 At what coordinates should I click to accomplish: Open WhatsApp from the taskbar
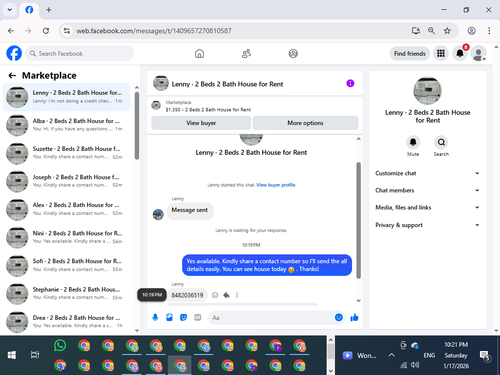click(x=60, y=346)
